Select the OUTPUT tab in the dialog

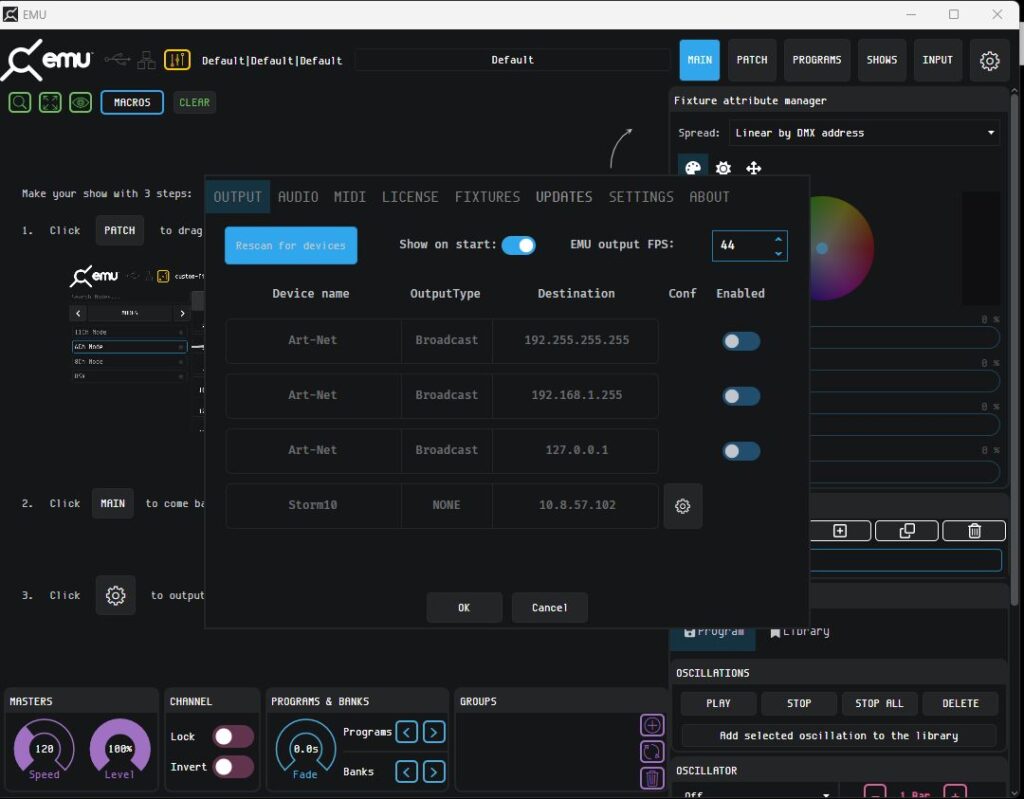point(238,197)
